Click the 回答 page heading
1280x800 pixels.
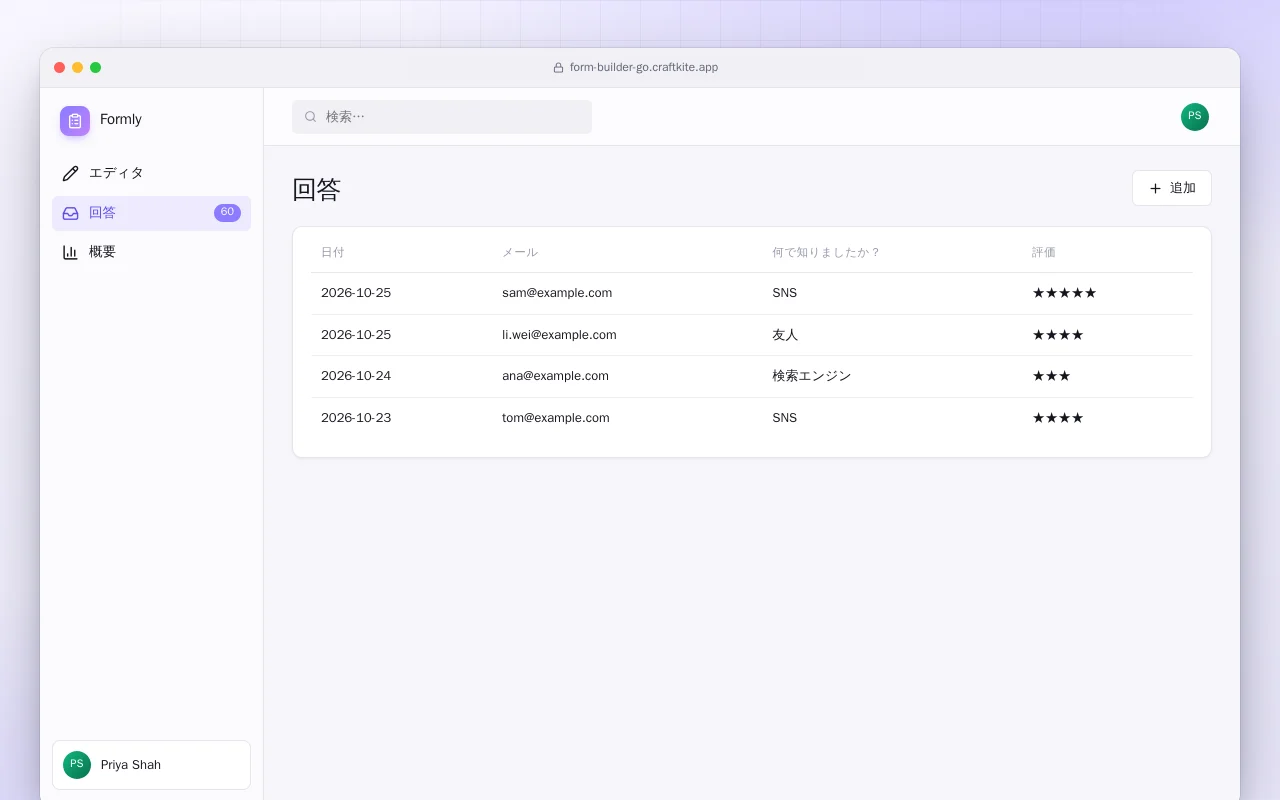tap(316, 189)
